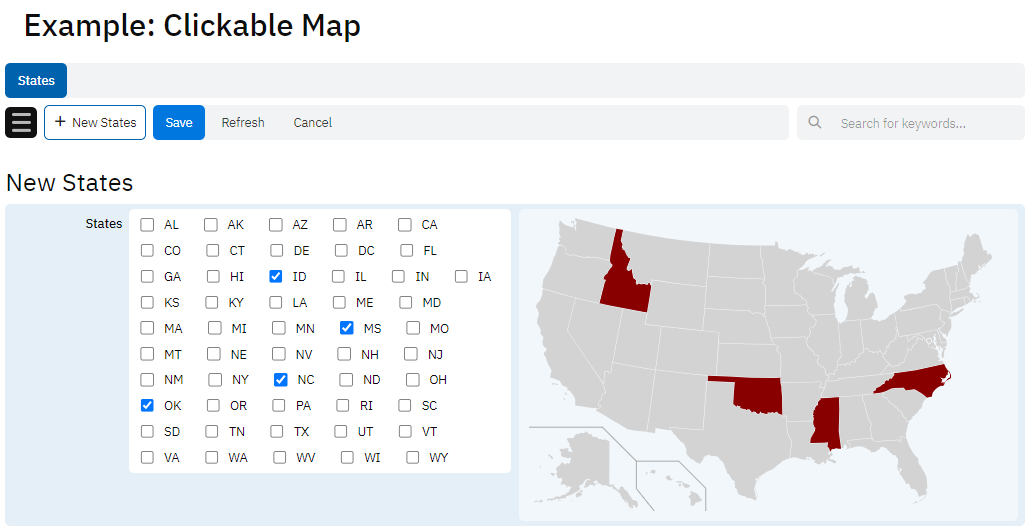The height and width of the screenshot is (532, 1029).
Task: Check the WY state checkbox
Action: pyautogui.click(x=413, y=458)
